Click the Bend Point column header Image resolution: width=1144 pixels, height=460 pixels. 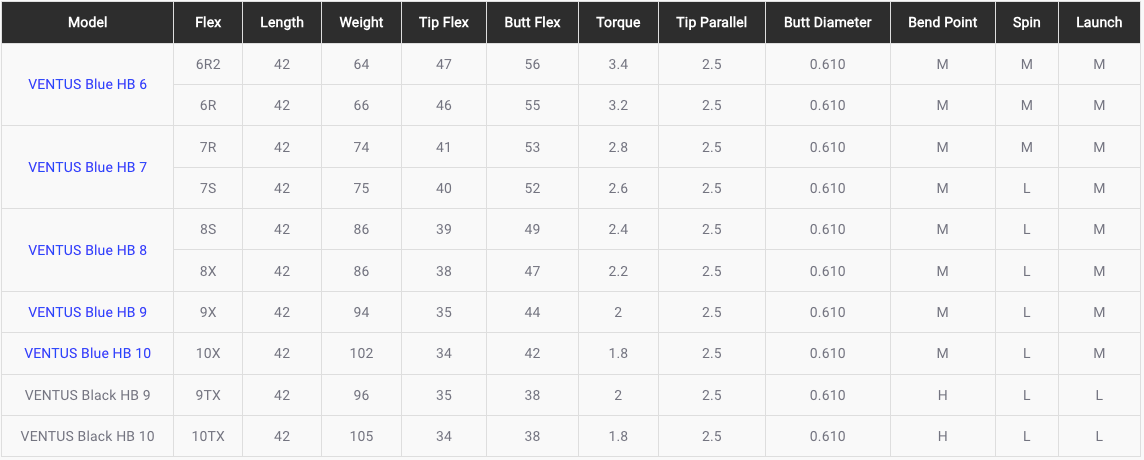click(943, 22)
